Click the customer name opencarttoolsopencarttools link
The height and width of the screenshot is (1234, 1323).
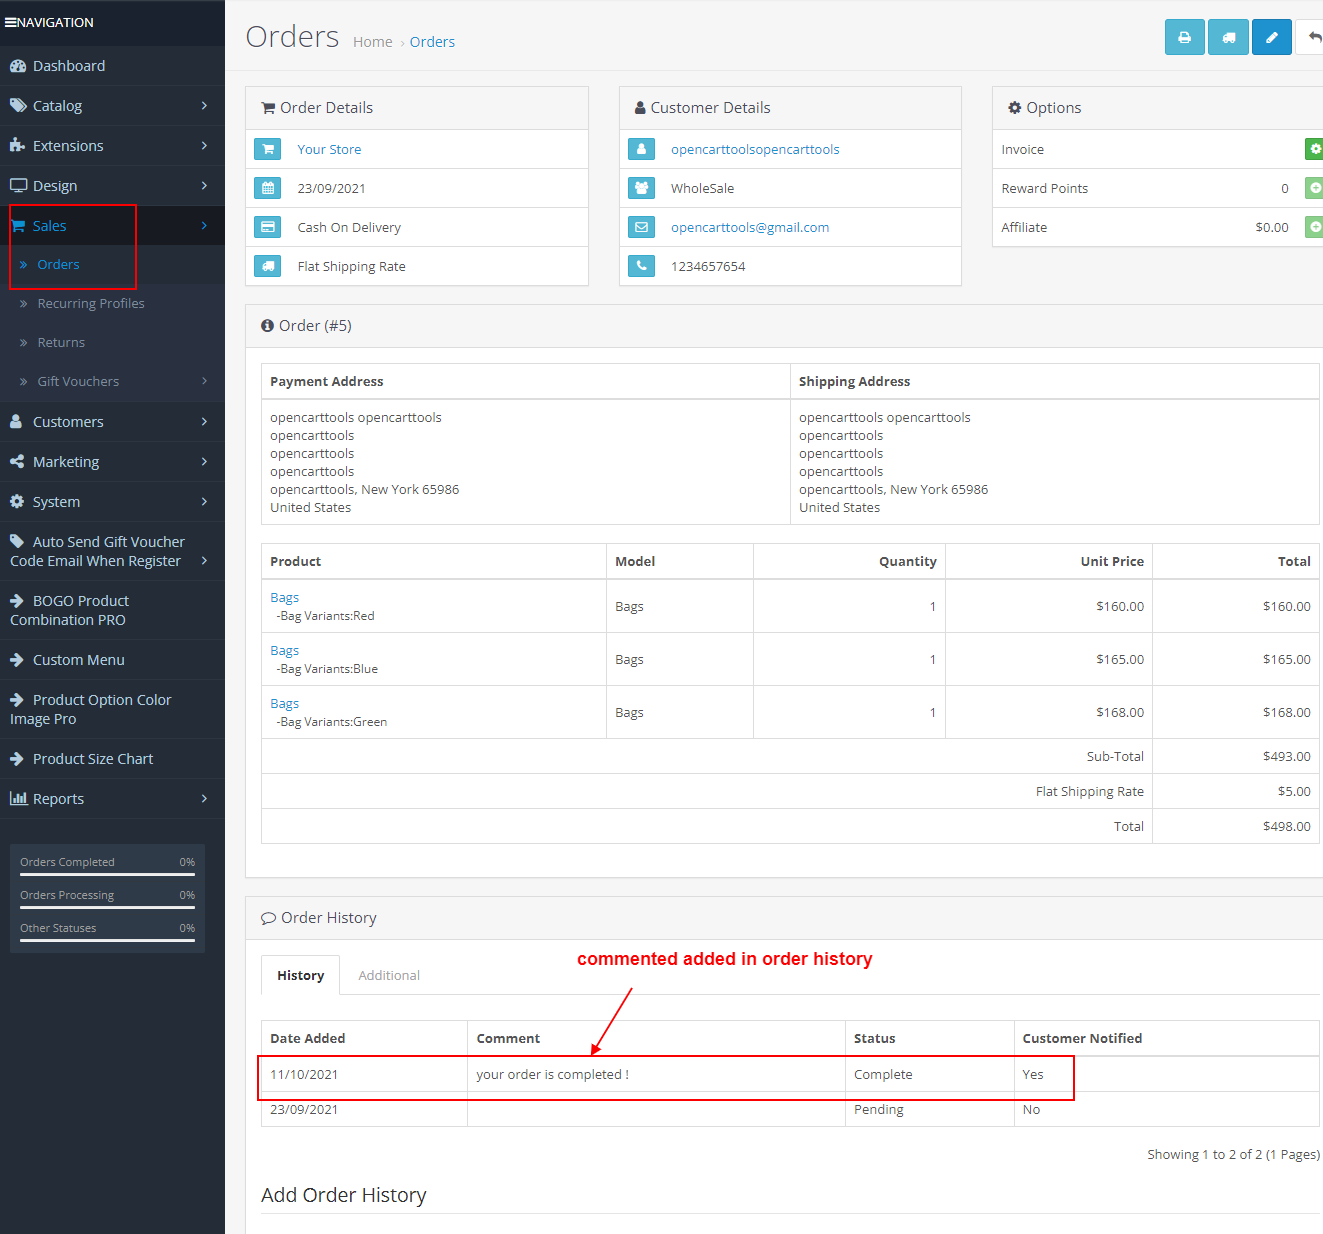[755, 149]
